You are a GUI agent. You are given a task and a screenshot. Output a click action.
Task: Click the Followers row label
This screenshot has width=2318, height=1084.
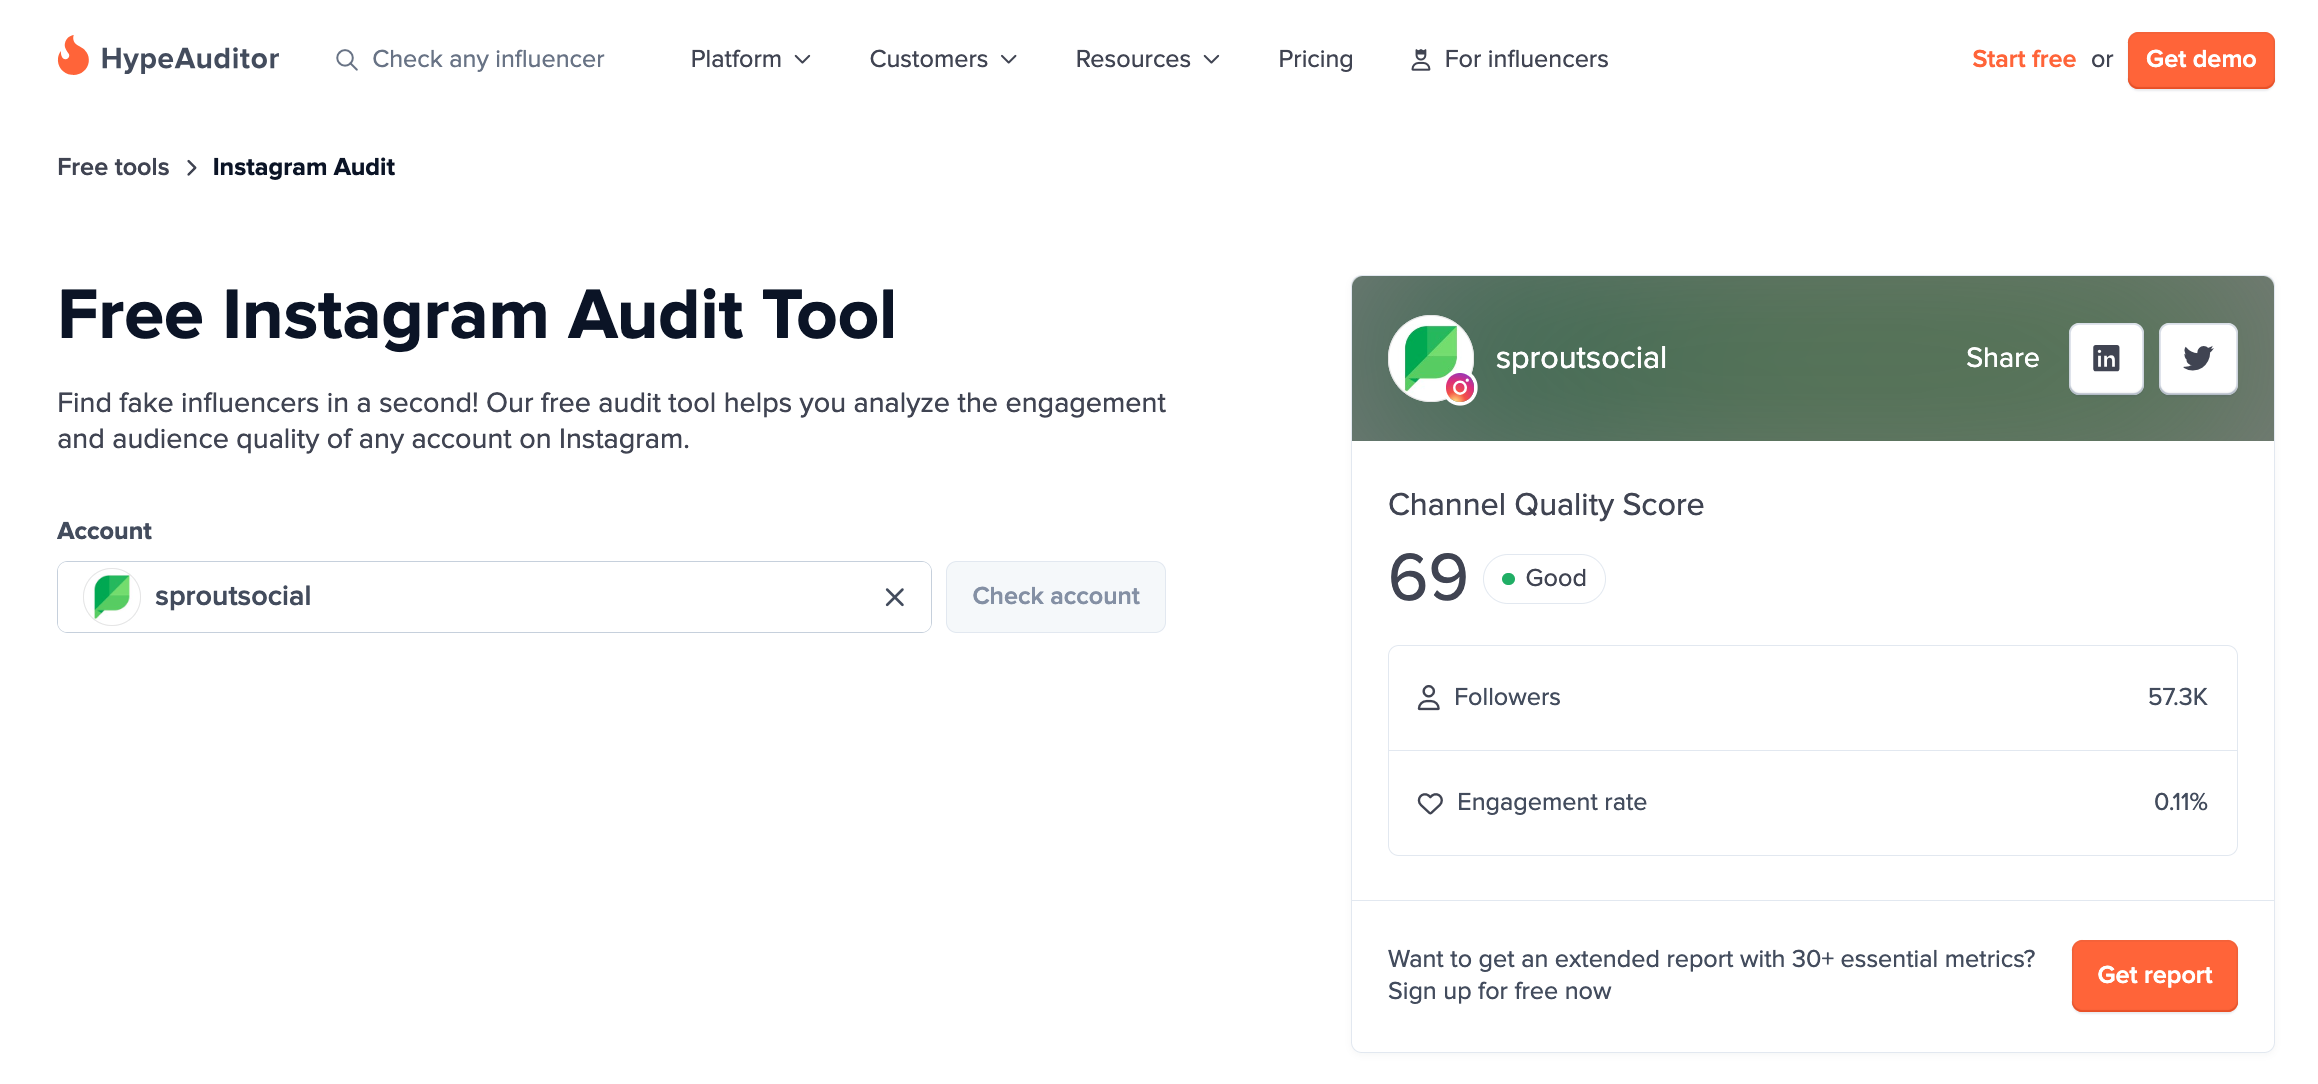point(1507,697)
